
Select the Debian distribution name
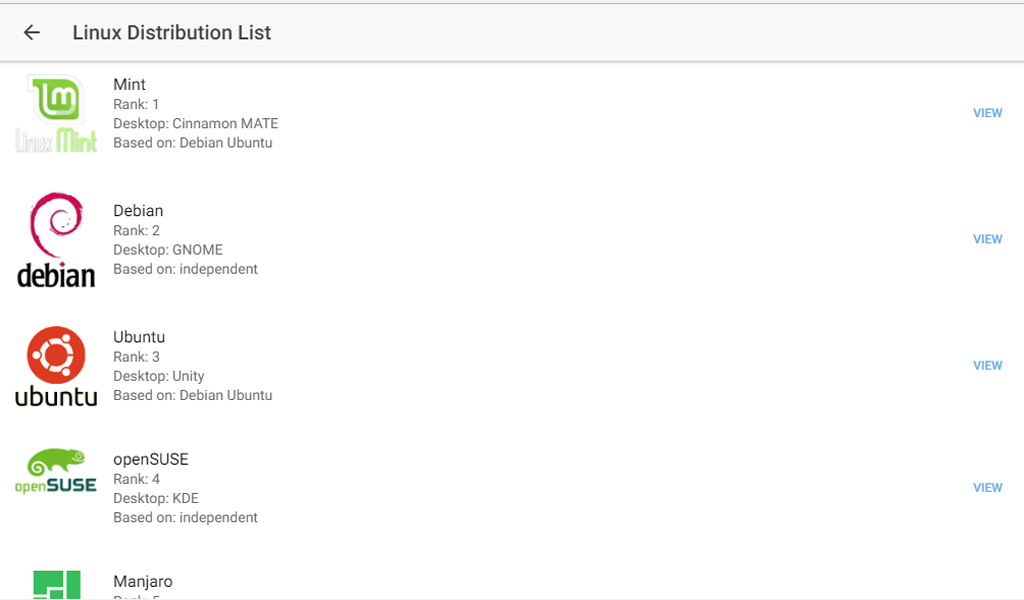pos(138,211)
